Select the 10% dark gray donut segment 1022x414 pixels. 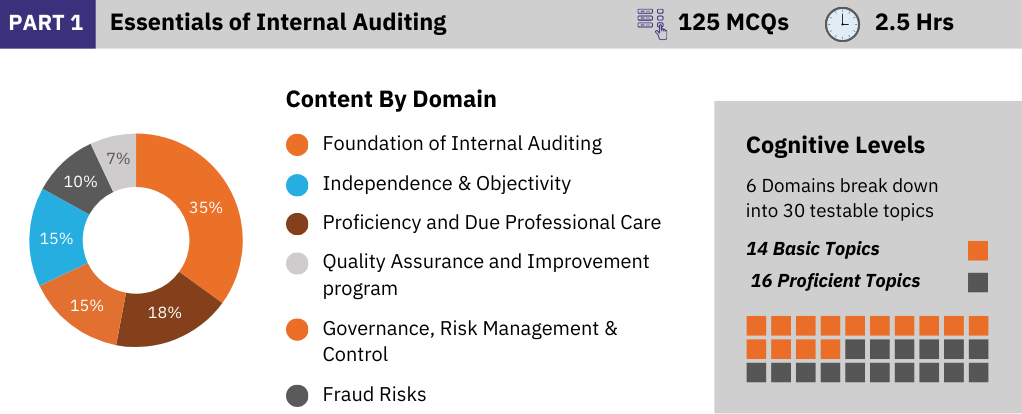coord(80,179)
